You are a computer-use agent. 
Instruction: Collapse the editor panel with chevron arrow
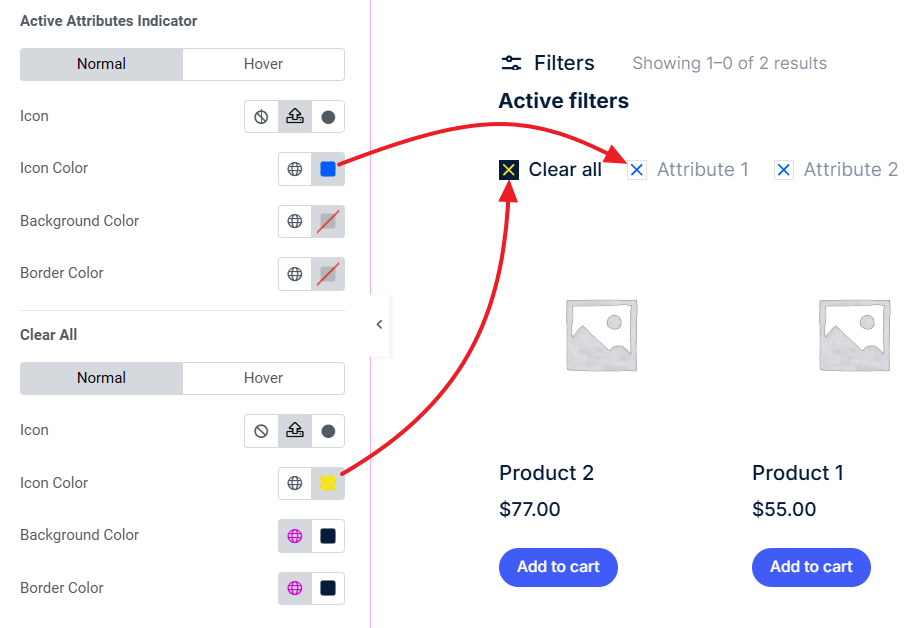[379, 324]
